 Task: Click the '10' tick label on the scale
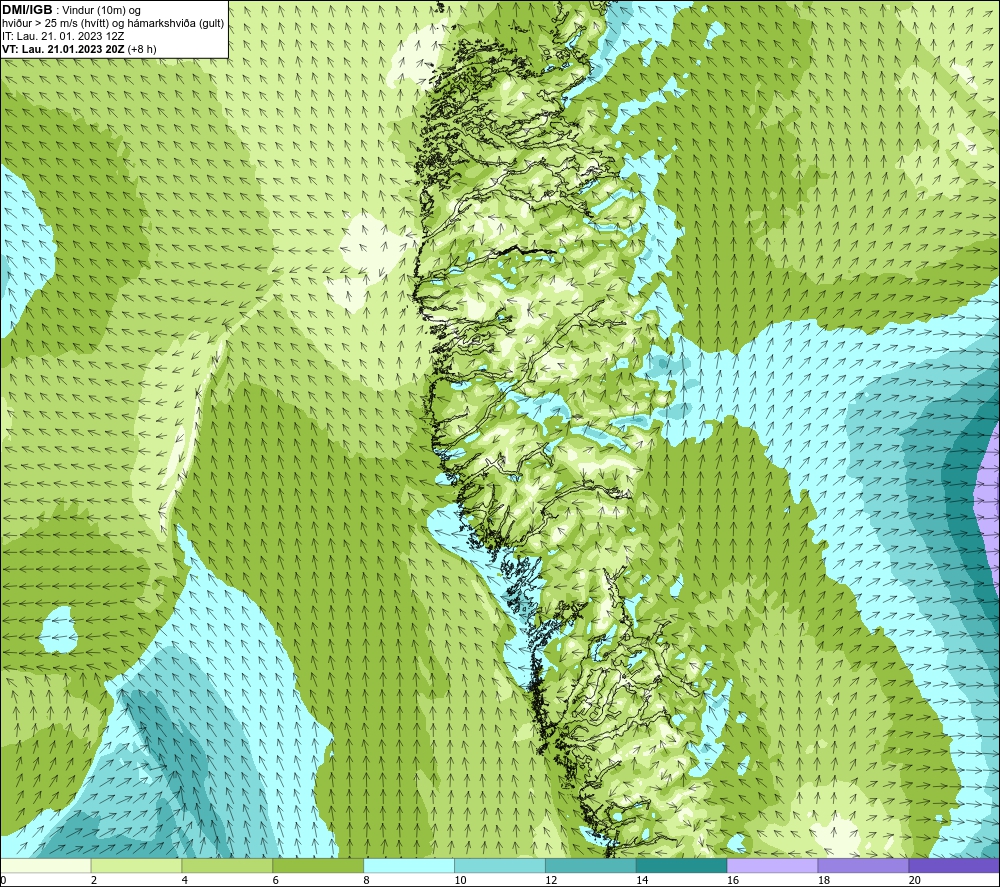[x=460, y=880]
